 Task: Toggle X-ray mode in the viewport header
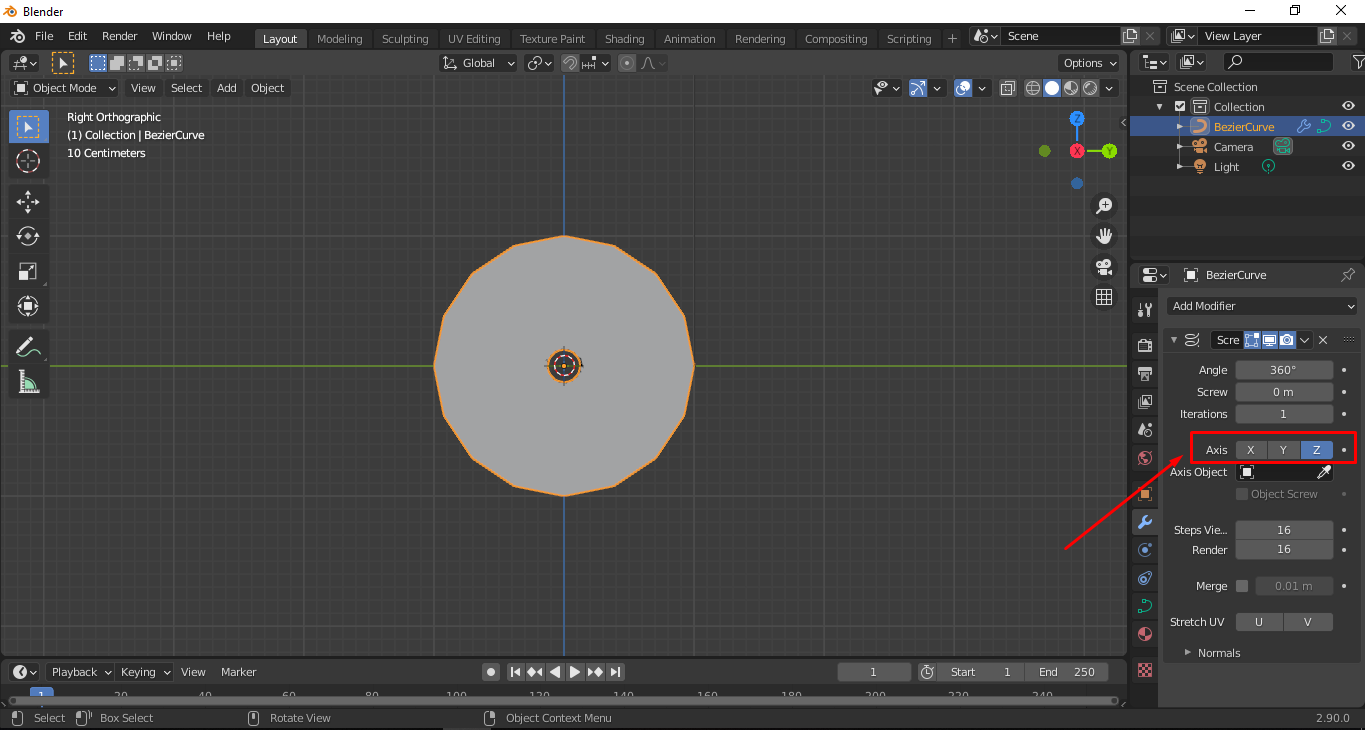1007,88
